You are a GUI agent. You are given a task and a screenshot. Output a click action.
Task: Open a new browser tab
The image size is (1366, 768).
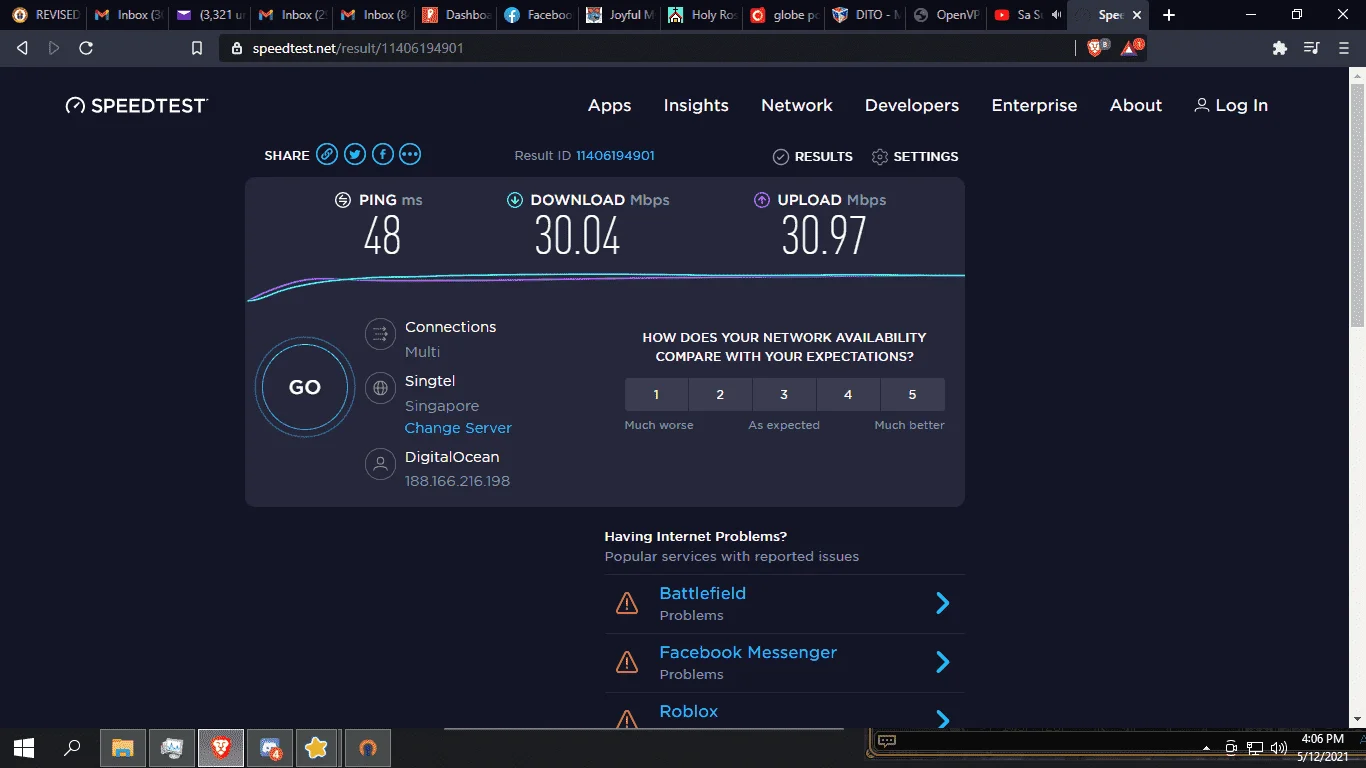tap(1169, 15)
